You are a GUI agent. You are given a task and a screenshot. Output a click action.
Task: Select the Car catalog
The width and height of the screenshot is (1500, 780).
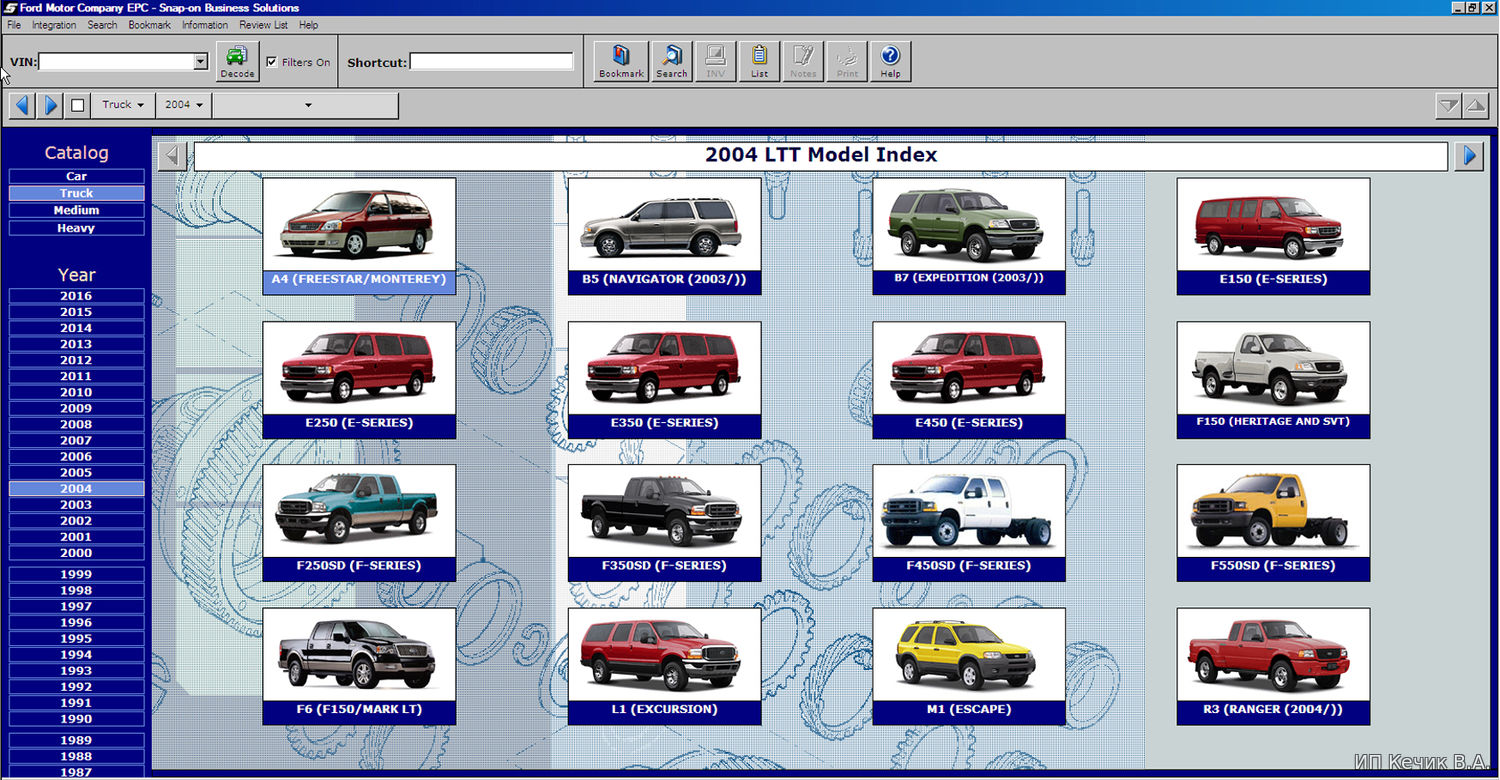[x=77, y=176]
